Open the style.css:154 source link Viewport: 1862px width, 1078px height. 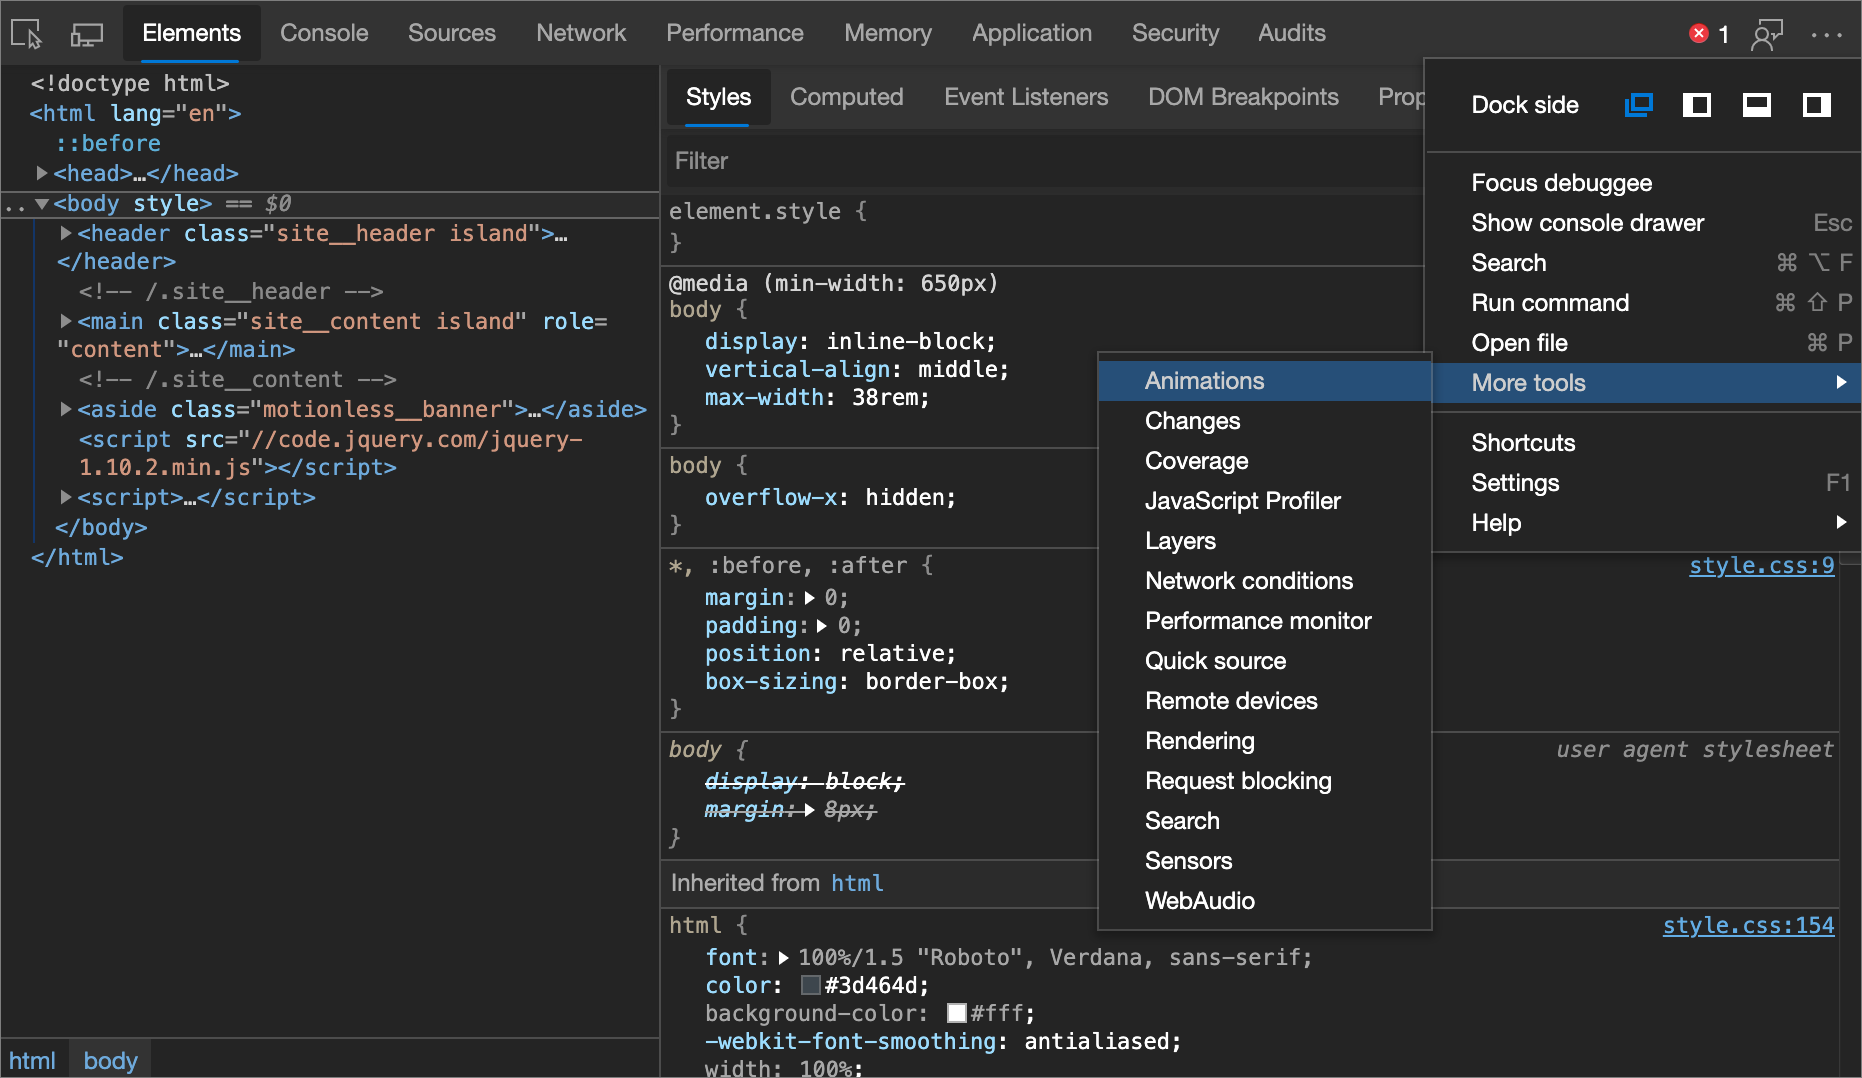1748,926
